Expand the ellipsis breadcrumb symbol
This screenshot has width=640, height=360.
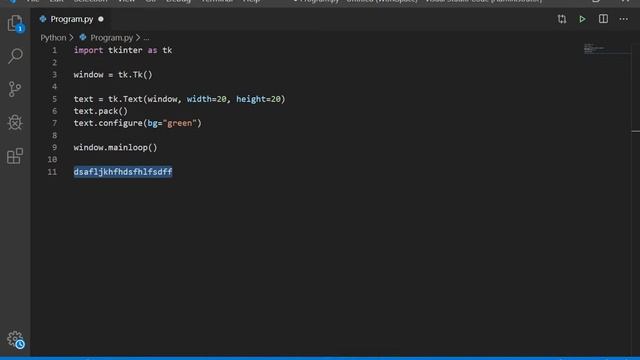click(x=147, y=38)
